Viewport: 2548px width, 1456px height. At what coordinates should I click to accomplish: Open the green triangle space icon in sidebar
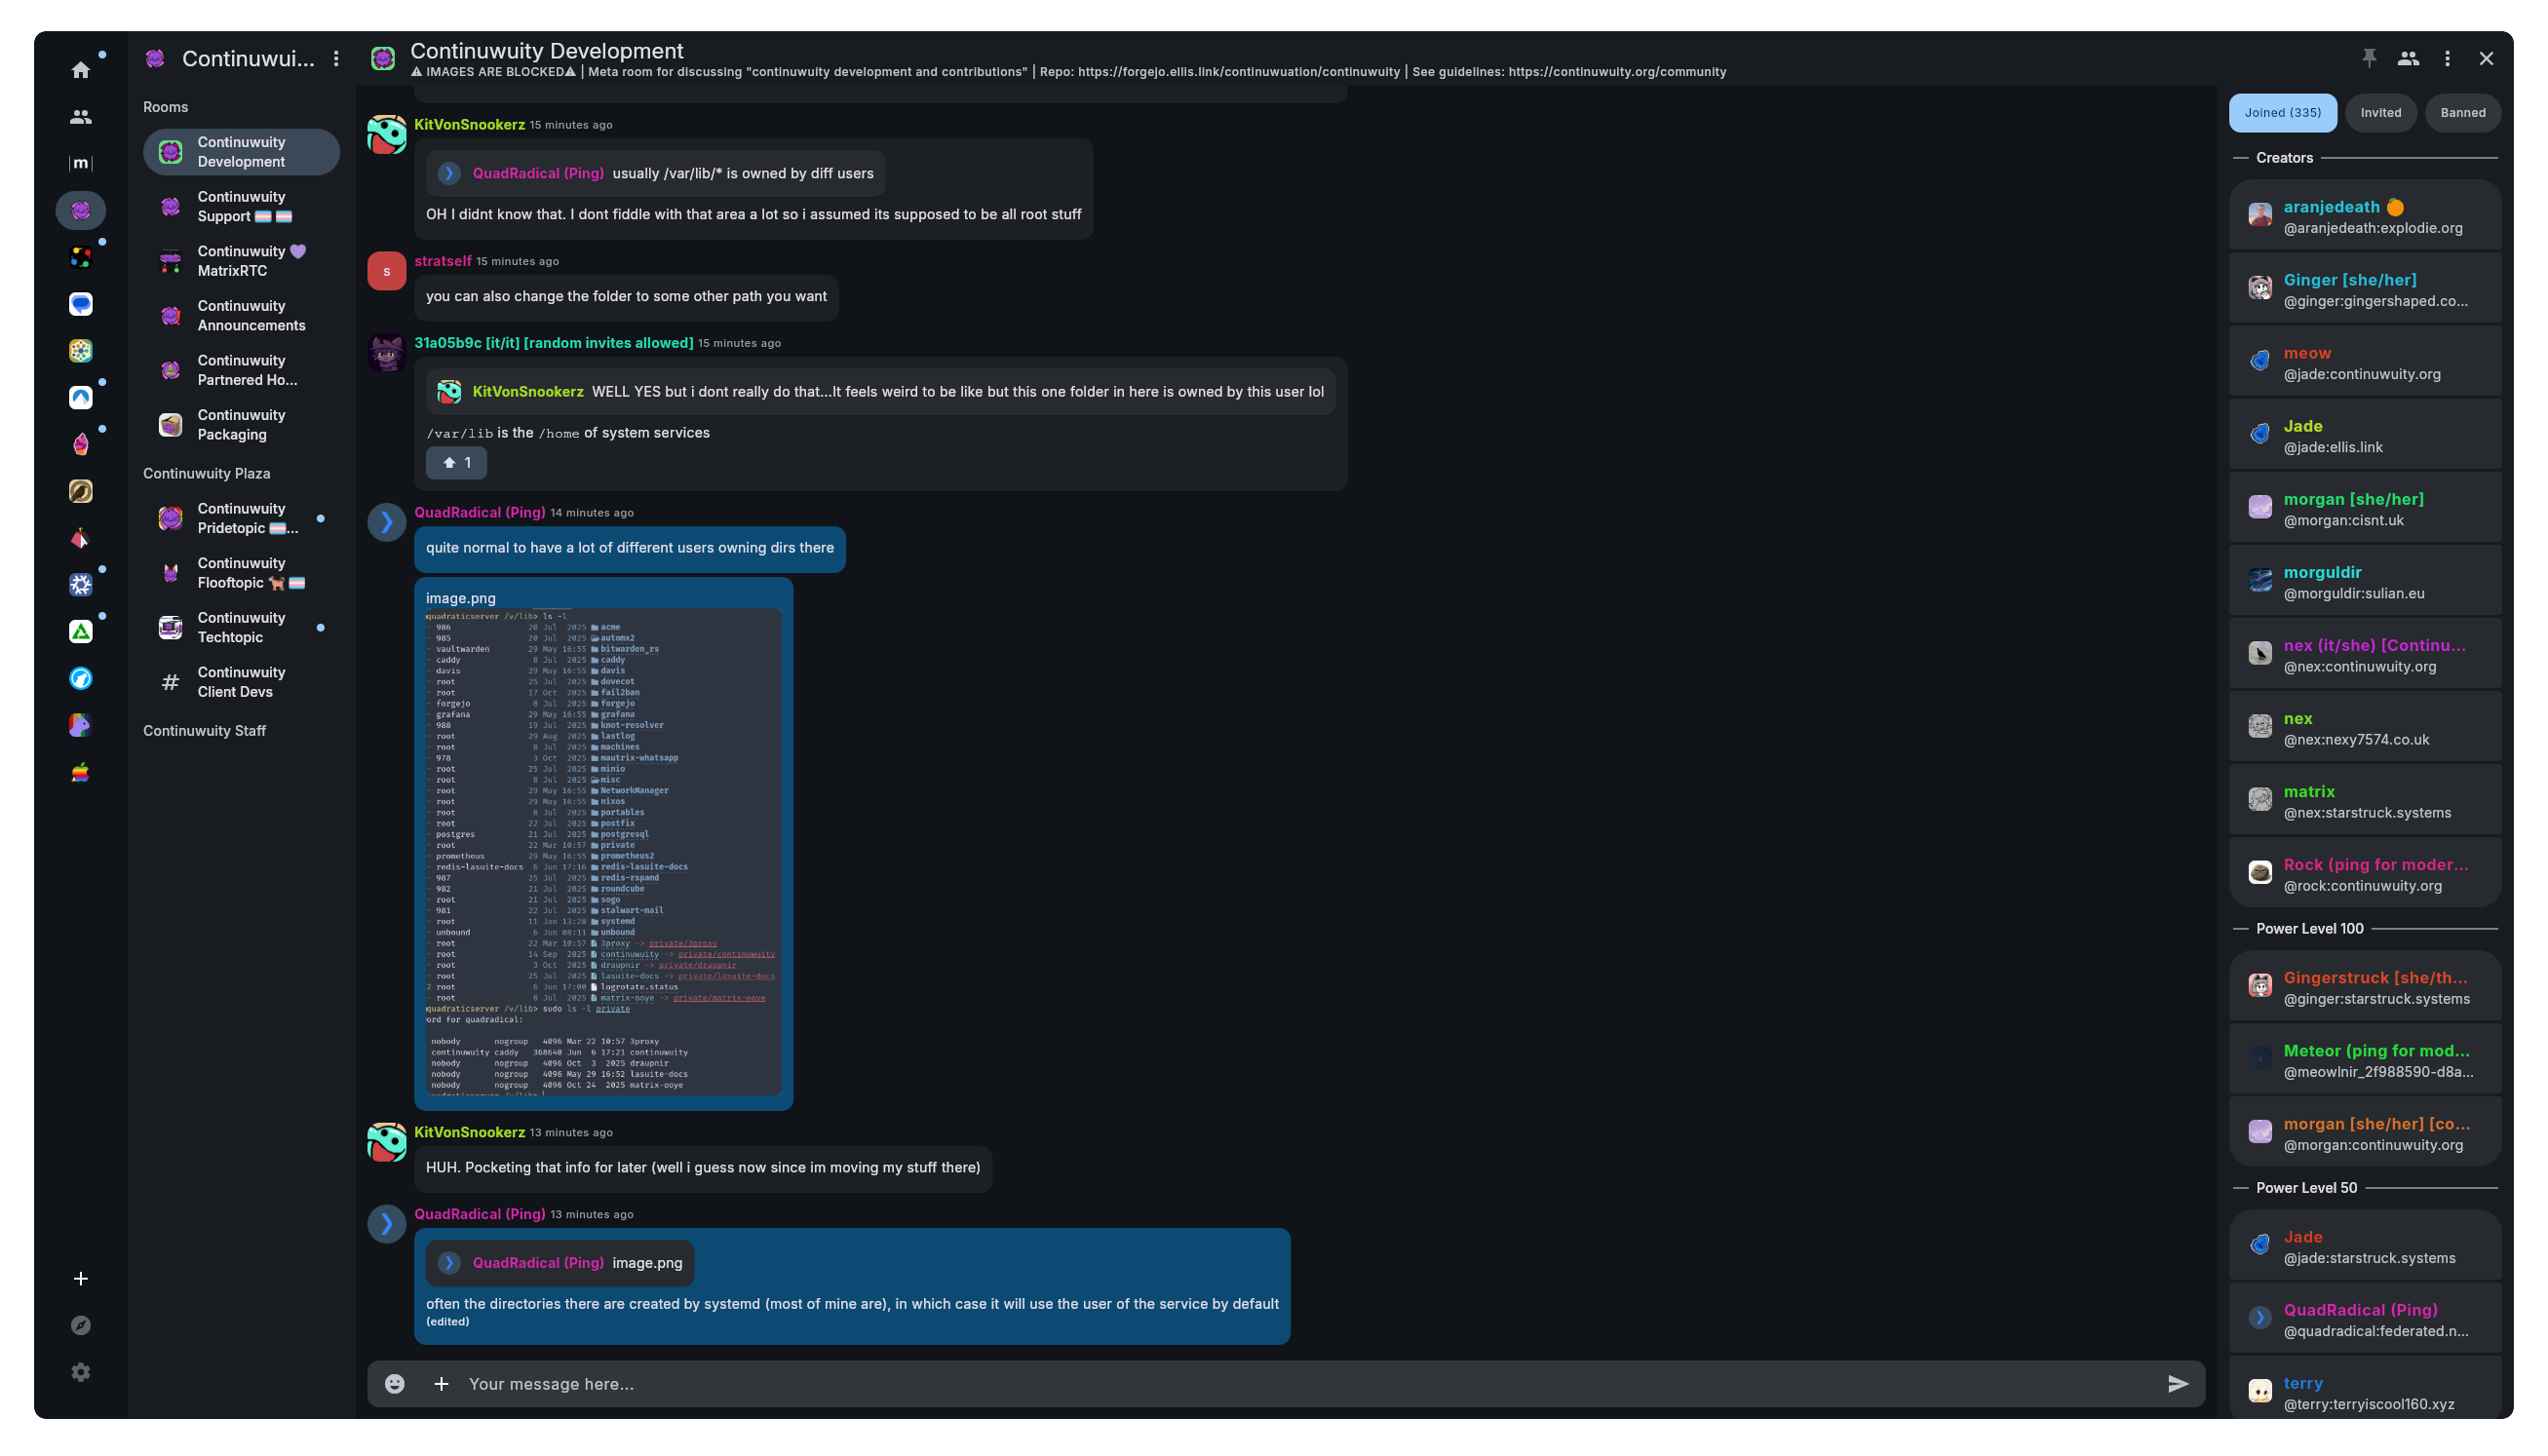tap(81, 632)
